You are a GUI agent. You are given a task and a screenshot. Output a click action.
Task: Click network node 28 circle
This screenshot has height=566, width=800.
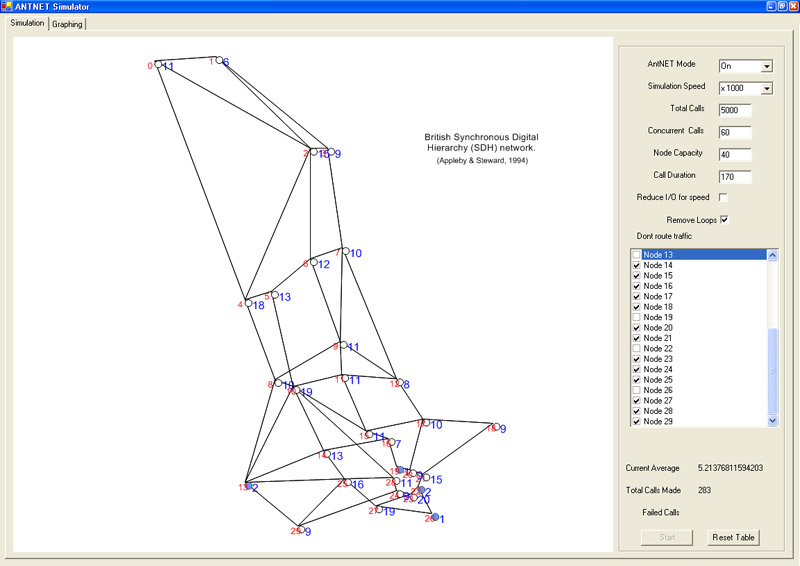396,481
